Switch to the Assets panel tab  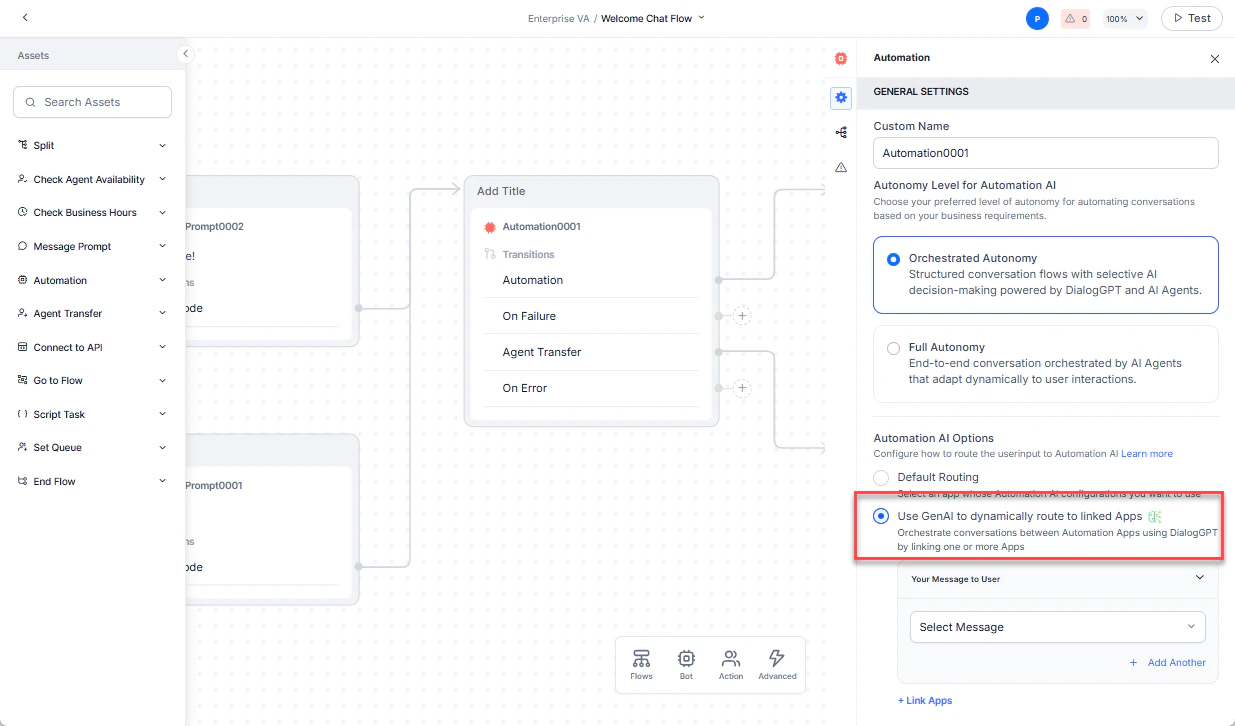[34, 55]
